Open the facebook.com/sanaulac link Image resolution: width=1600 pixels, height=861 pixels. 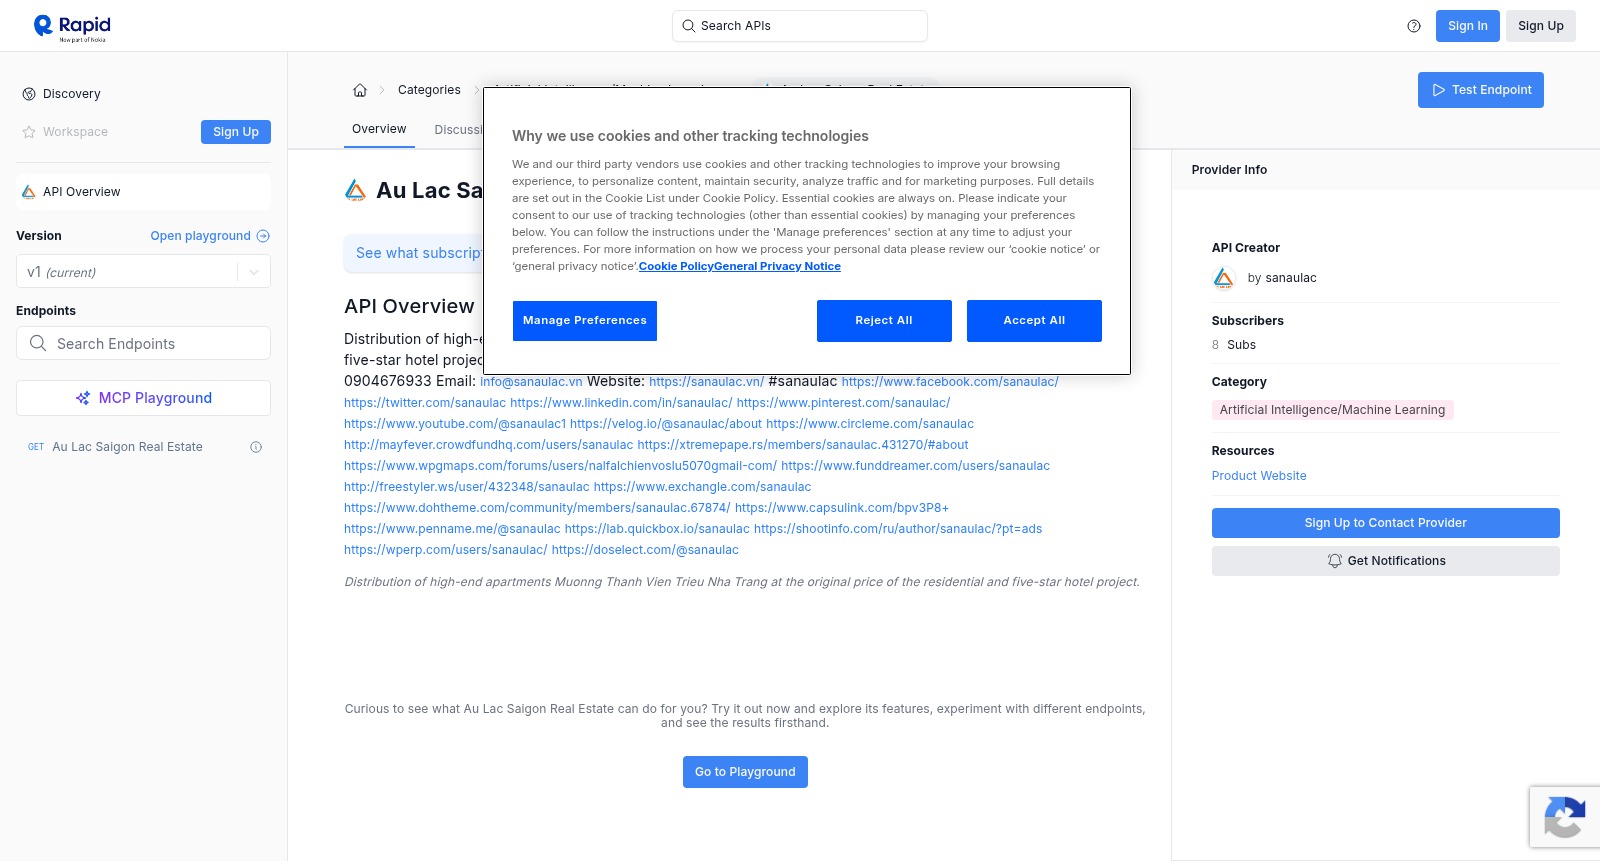tap(950, 382)
